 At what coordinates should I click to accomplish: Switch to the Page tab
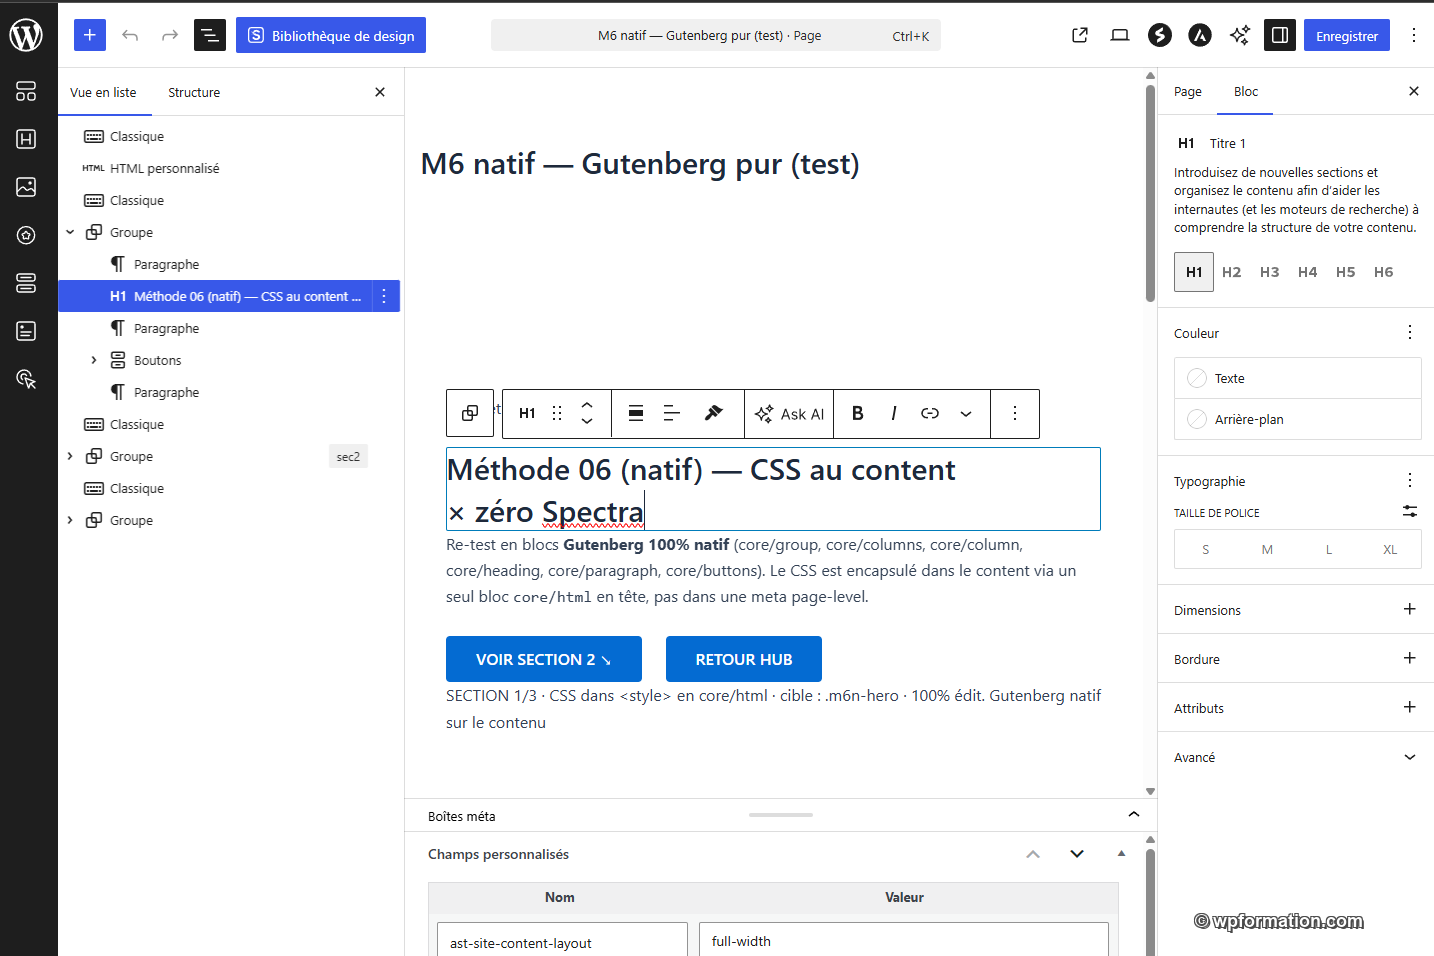(x=1188, y=92)
